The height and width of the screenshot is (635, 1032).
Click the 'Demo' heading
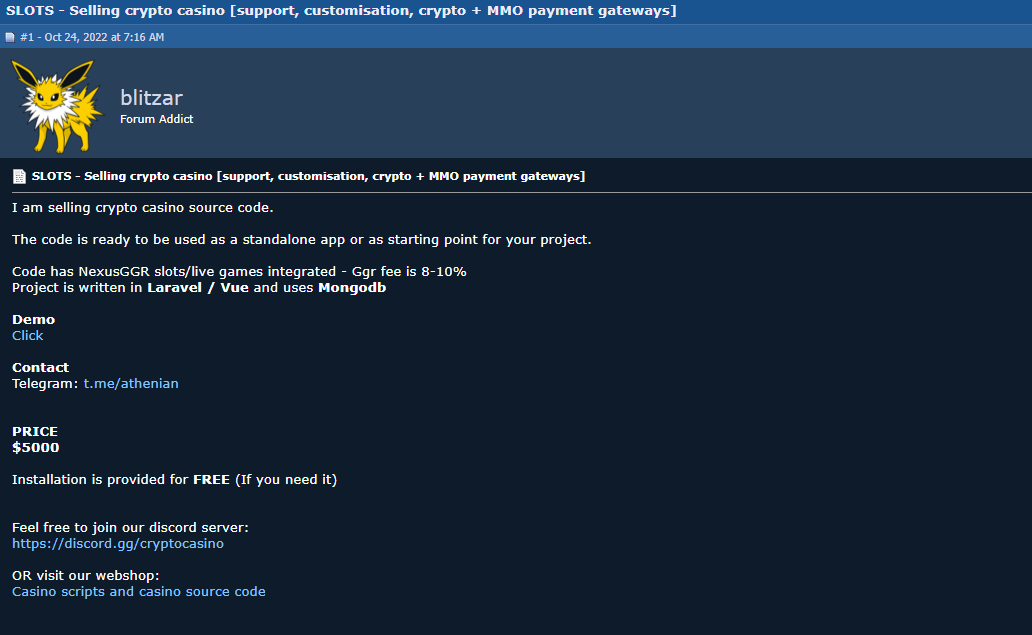34,320
